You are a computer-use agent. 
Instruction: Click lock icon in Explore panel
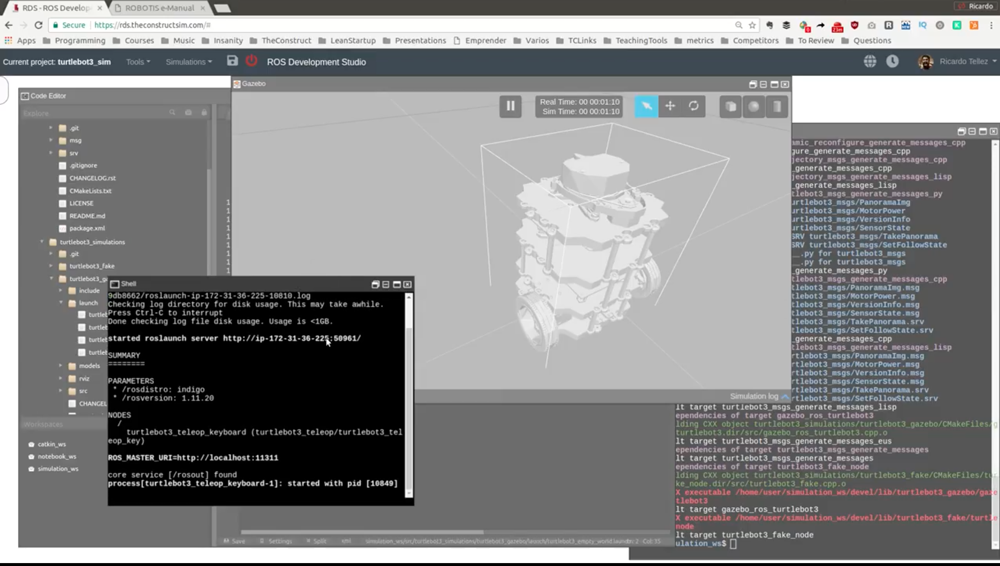pyautogui.click(x=204, y=113)
